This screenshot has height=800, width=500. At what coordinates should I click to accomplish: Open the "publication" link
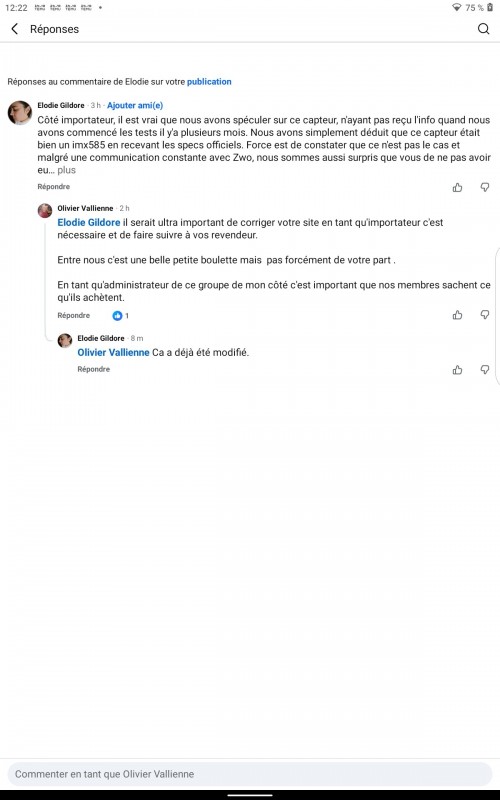pos(209,82)
